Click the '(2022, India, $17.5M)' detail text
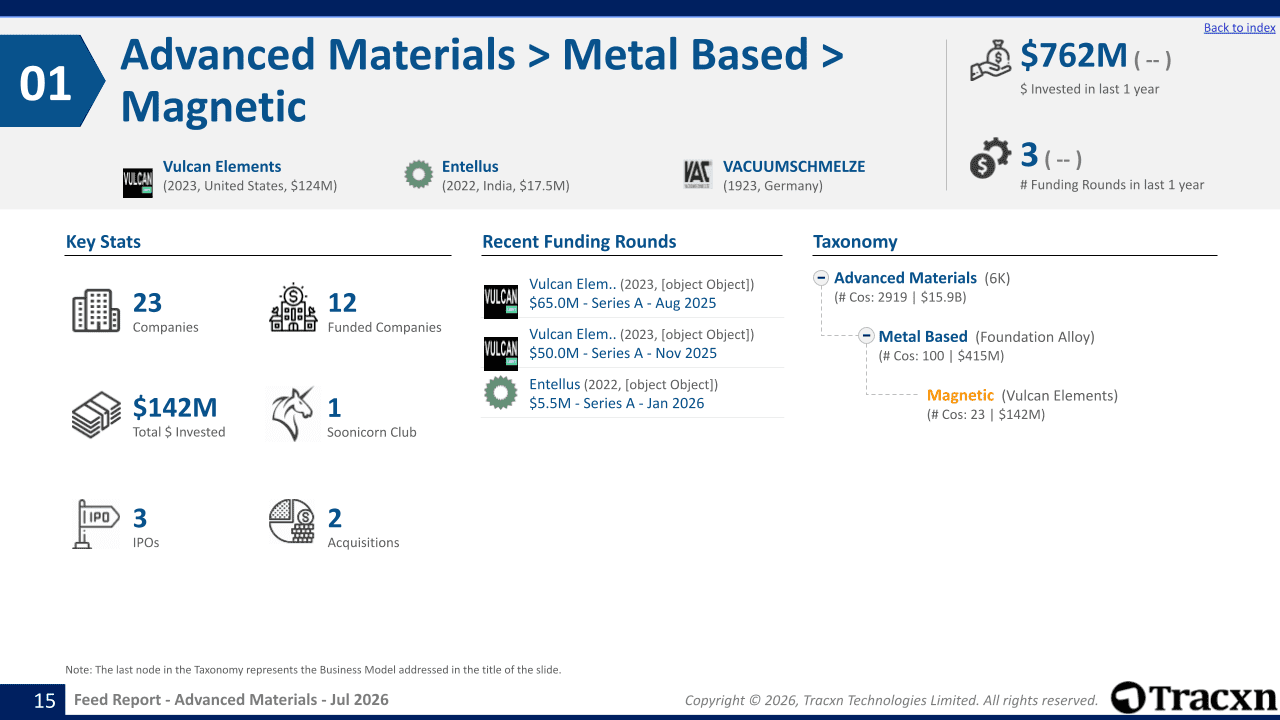Viewport: 1280px width, 720px height. pyautogui.click(x=506, y=186)
